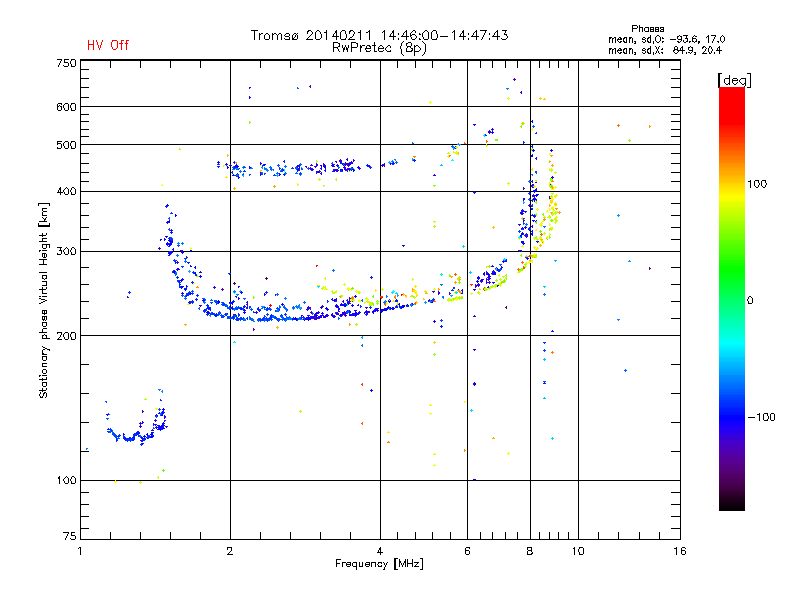
Task: Click the y-axis tick label '75'
Action: pyautogui.click(x=70, y=536)
